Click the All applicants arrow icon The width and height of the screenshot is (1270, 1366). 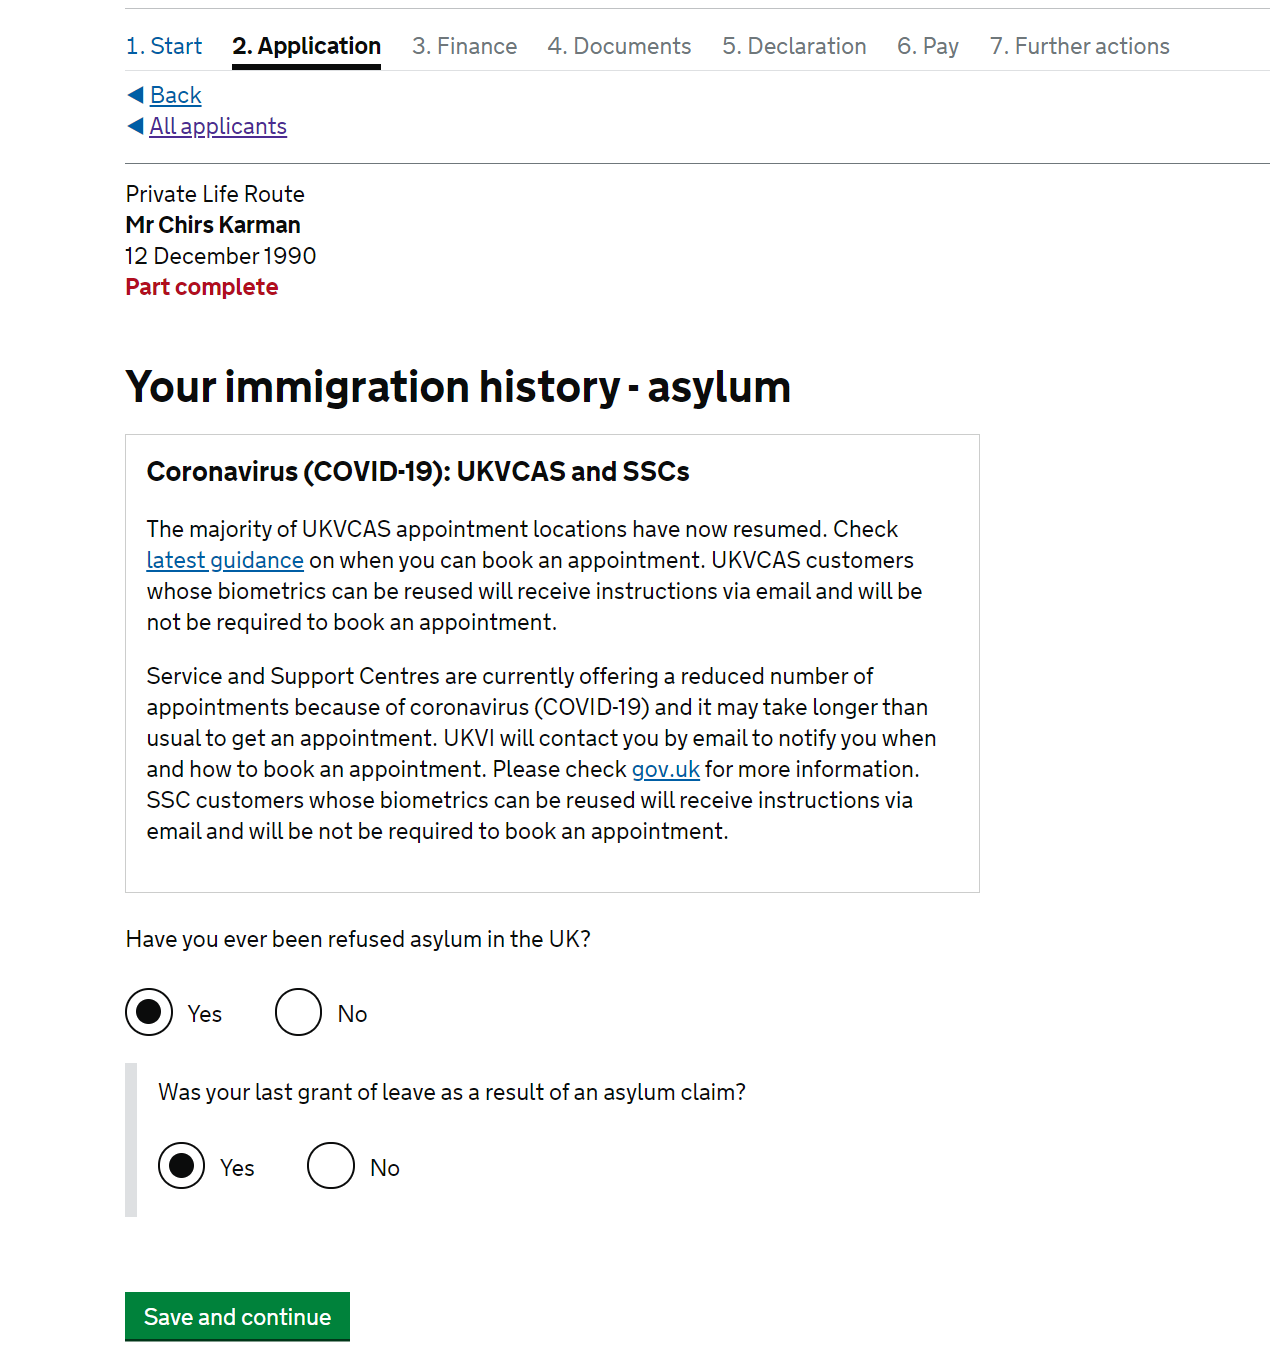pyautogui.click(x=136, y=126)
